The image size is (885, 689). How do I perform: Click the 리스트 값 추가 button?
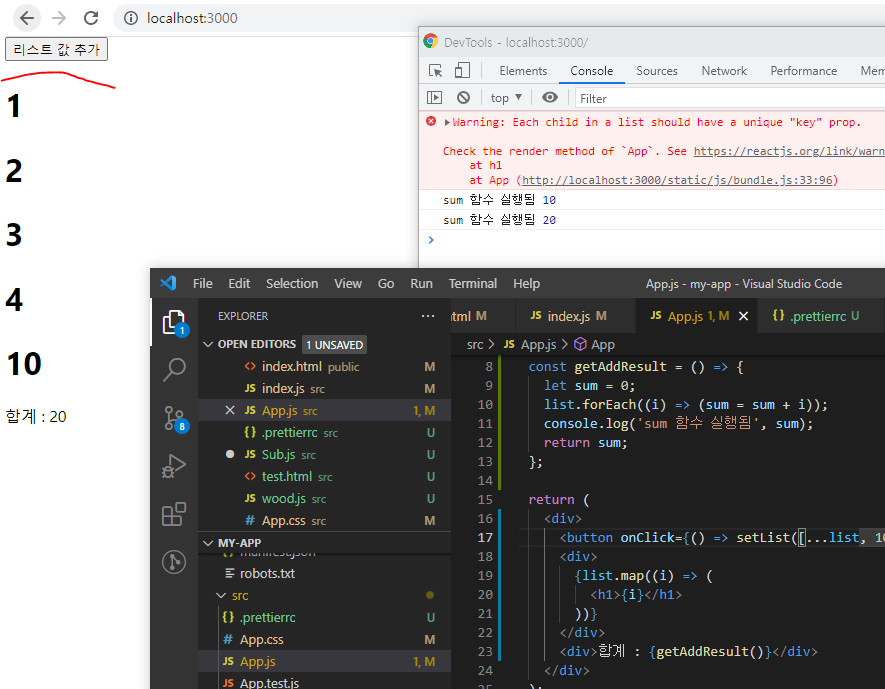(x=56, y=49)
